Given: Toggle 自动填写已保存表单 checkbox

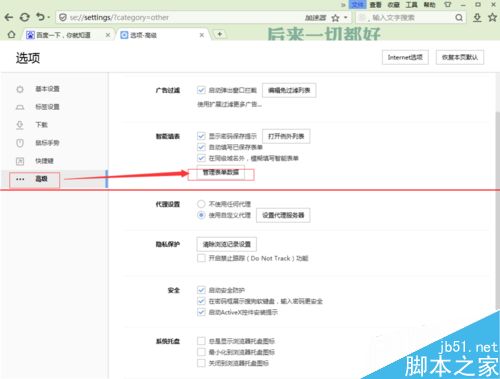Looking at the screenshot, I should pyautogui.click(x=201, y=147).
